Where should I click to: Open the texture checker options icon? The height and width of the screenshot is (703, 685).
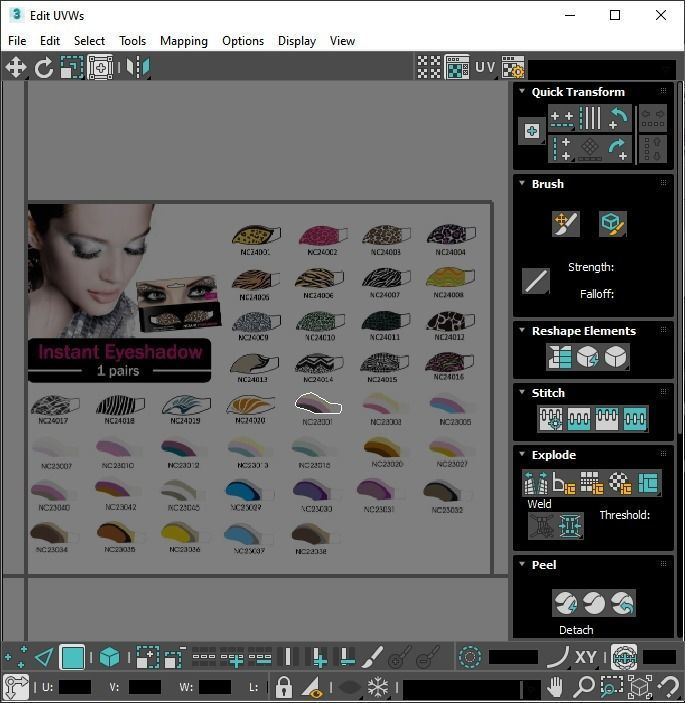pyautogui.click(x=513, y=67)
